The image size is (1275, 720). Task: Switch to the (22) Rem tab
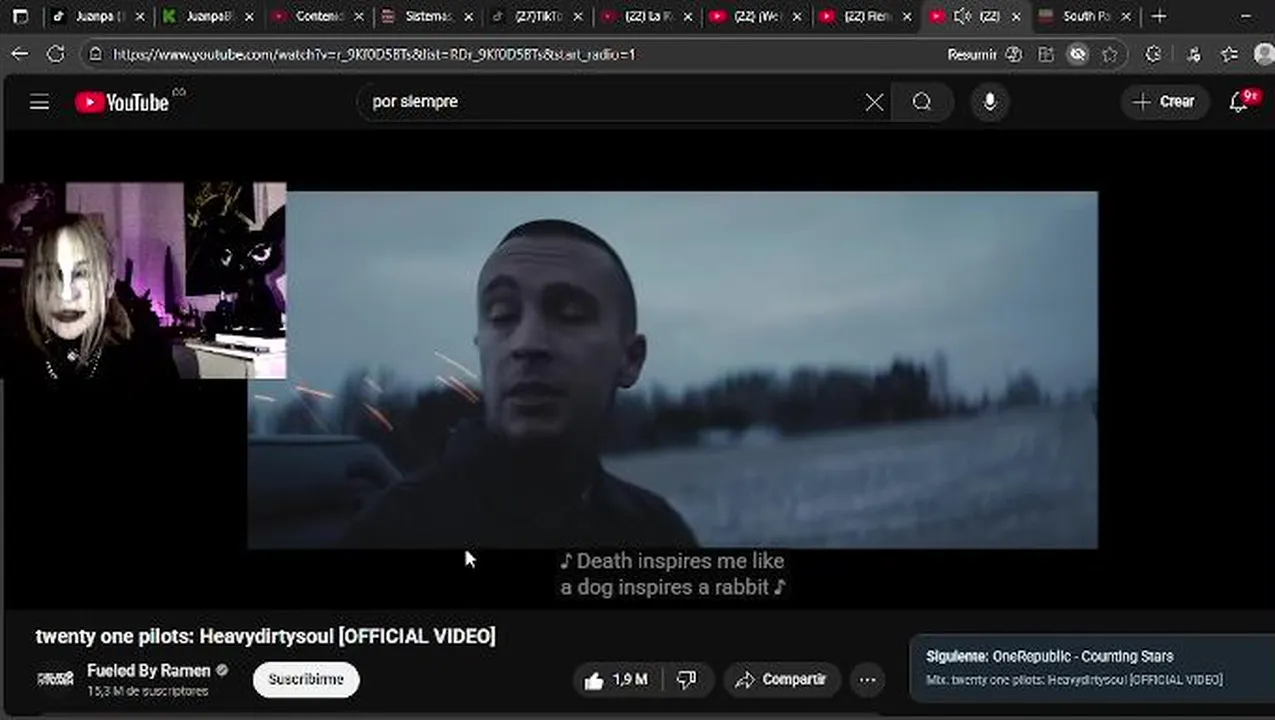click(866, 16)
